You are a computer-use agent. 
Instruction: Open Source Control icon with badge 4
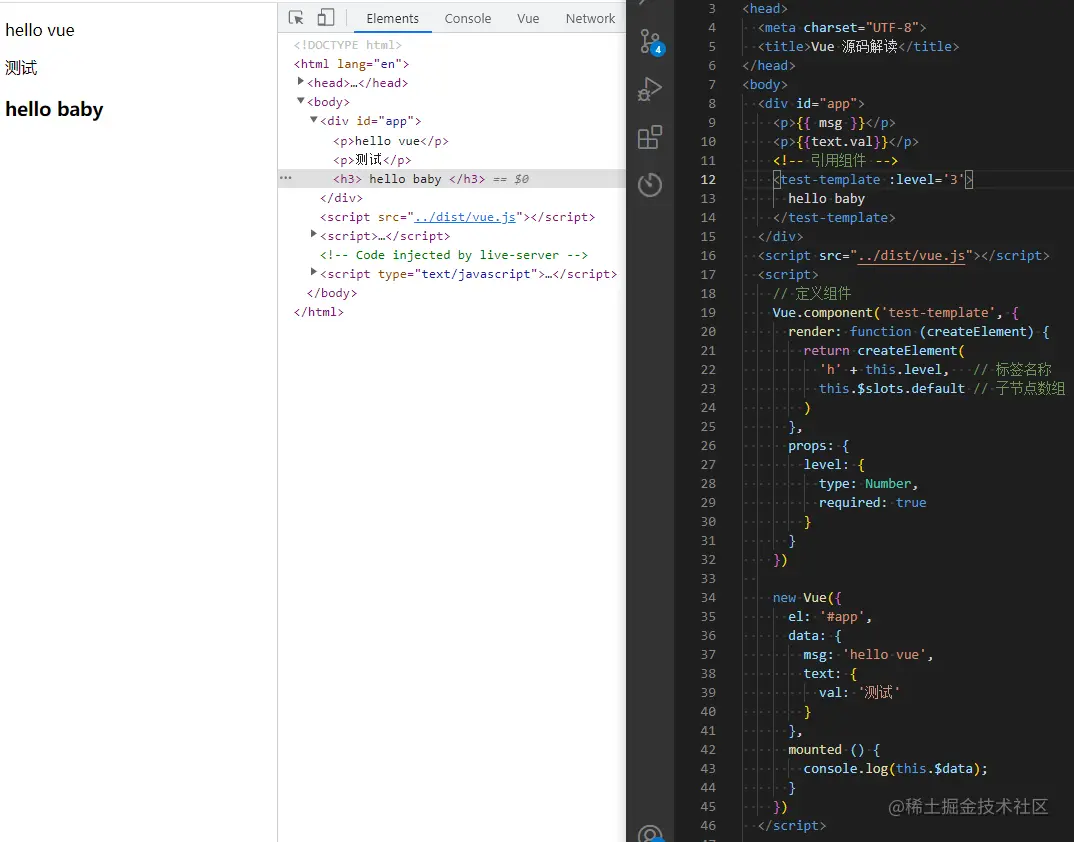point(651,43)
